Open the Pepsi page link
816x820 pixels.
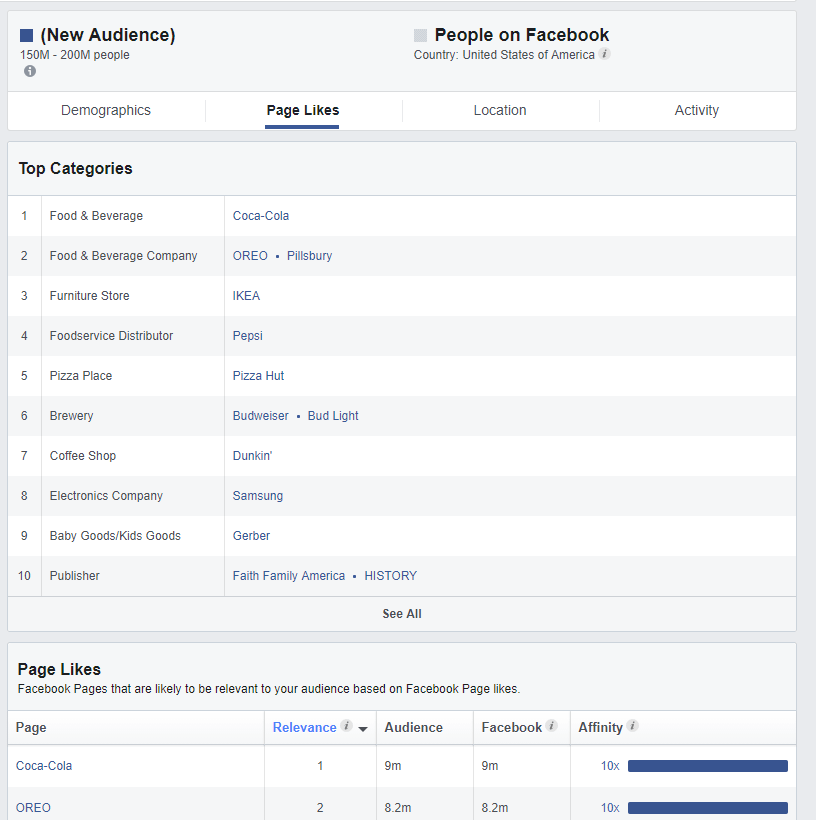point(247,336)
